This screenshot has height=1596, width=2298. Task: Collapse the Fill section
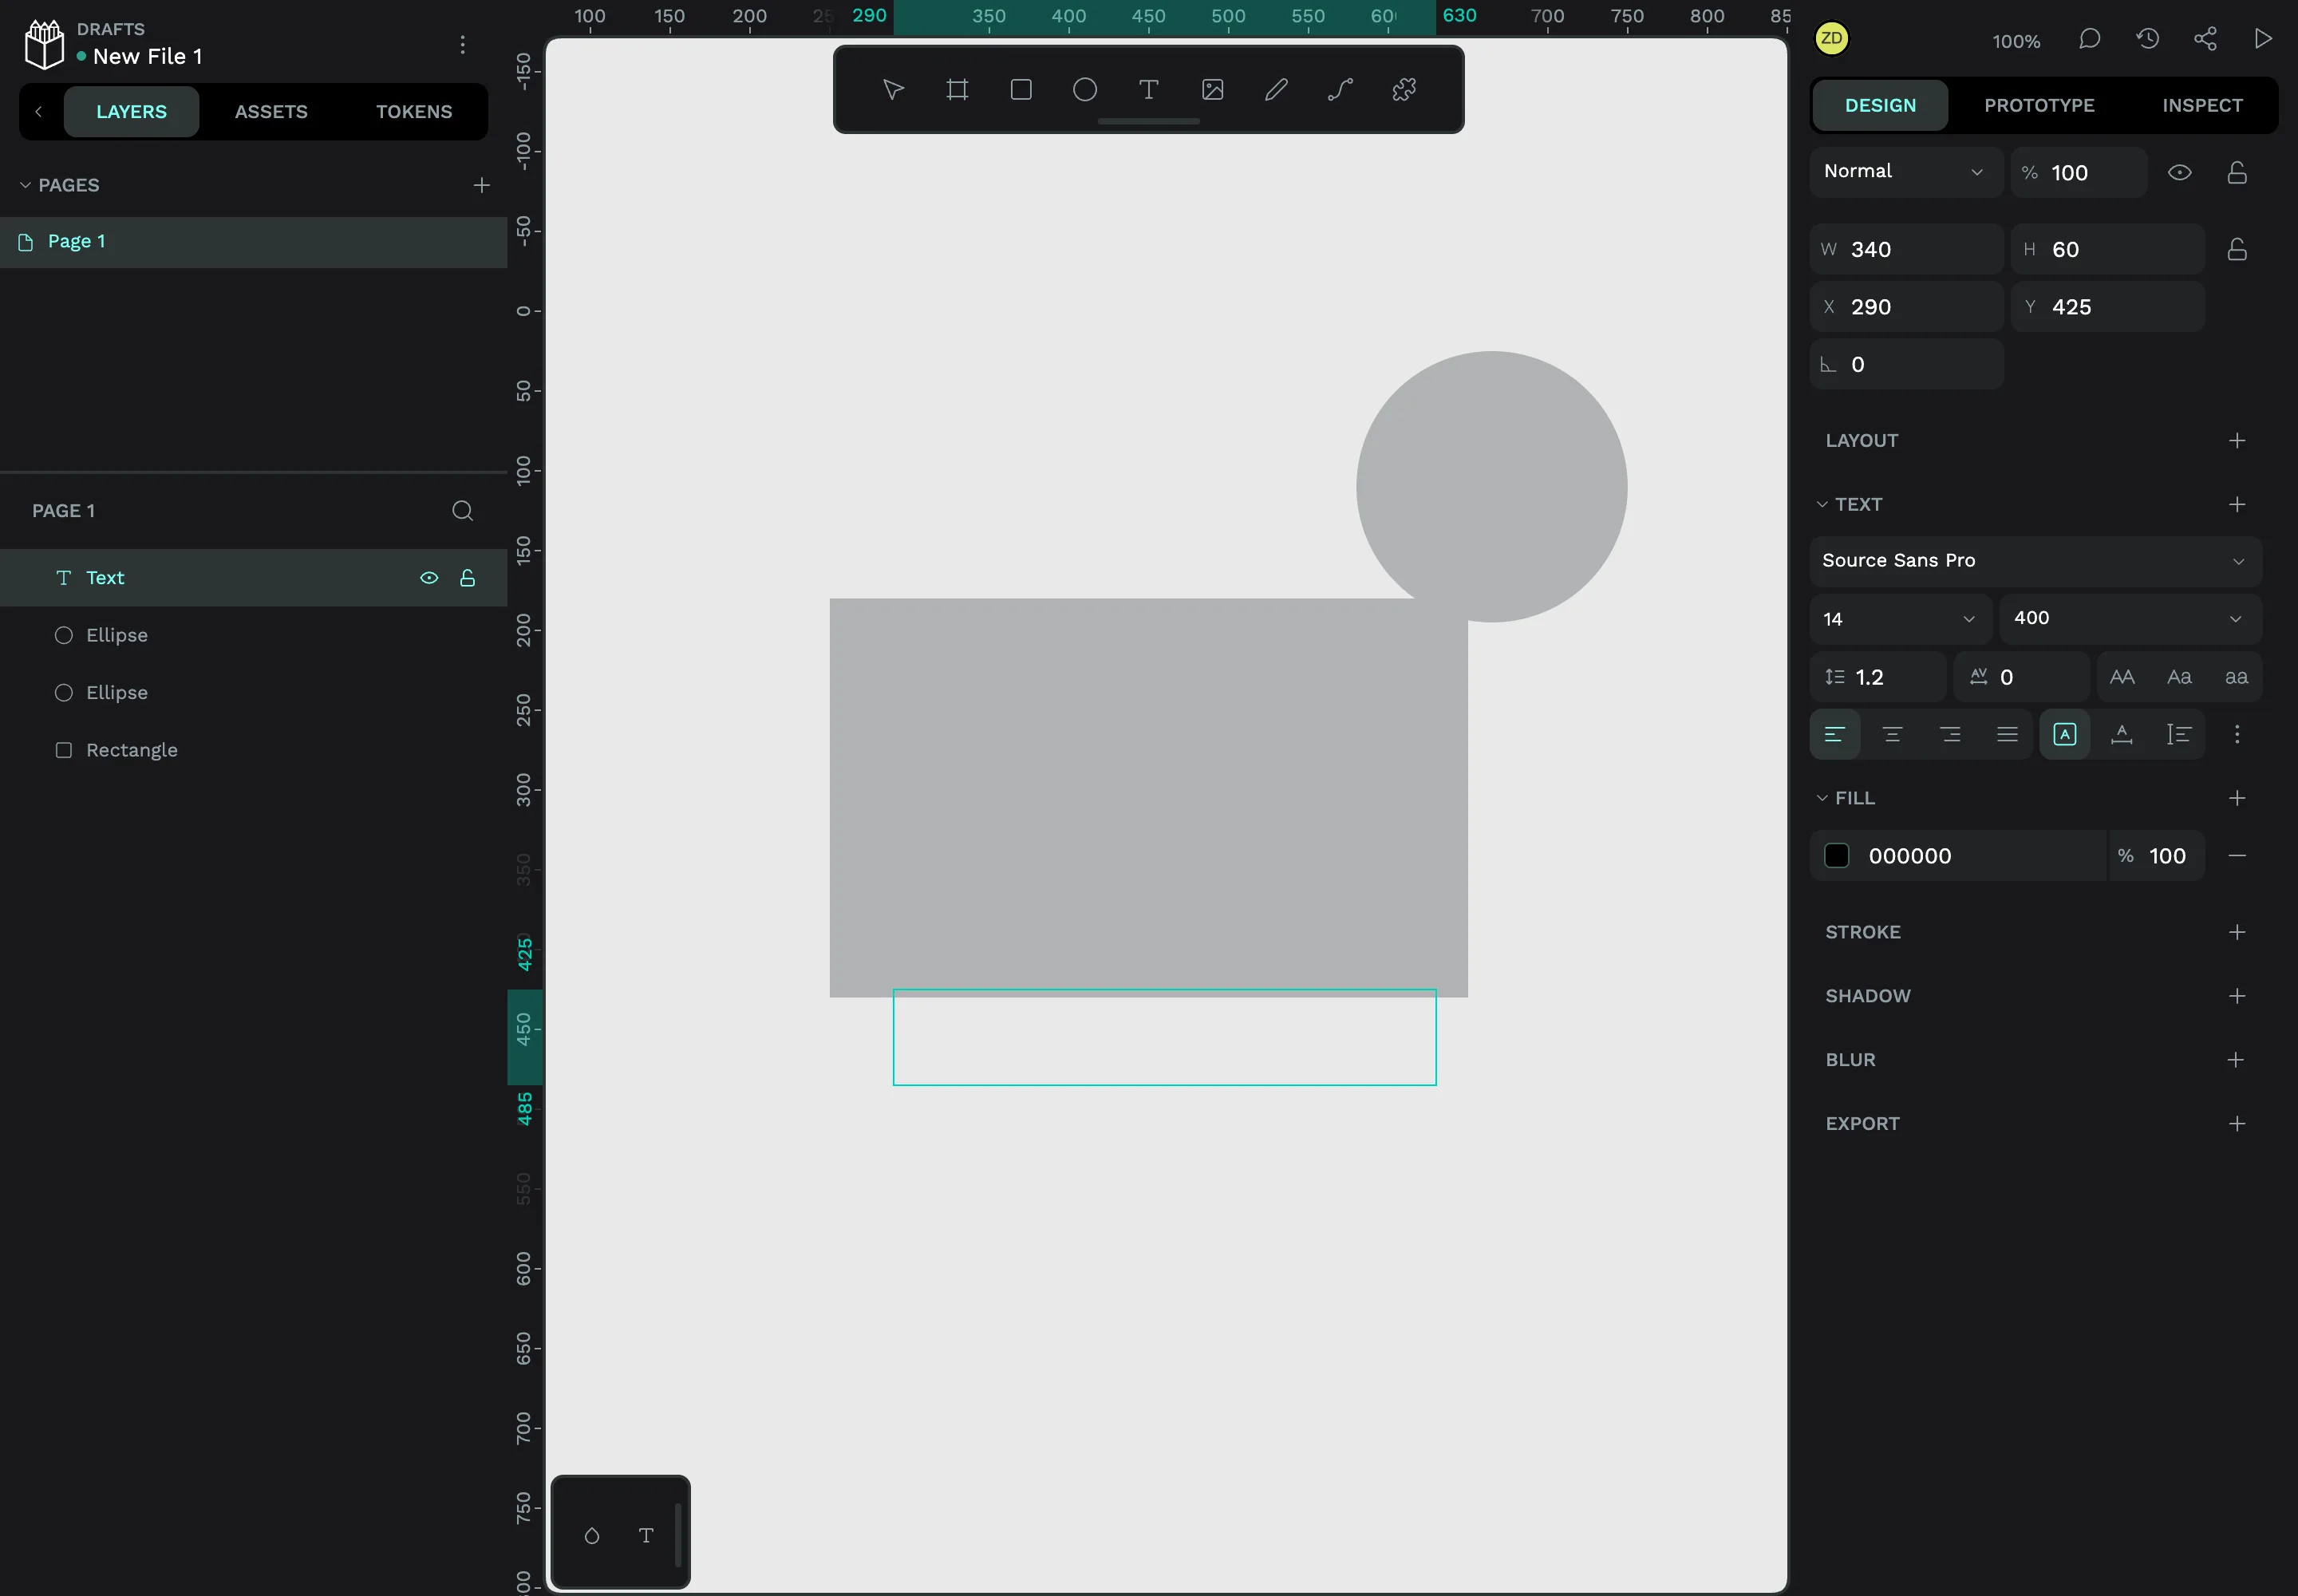click(x=1822, y=798)
